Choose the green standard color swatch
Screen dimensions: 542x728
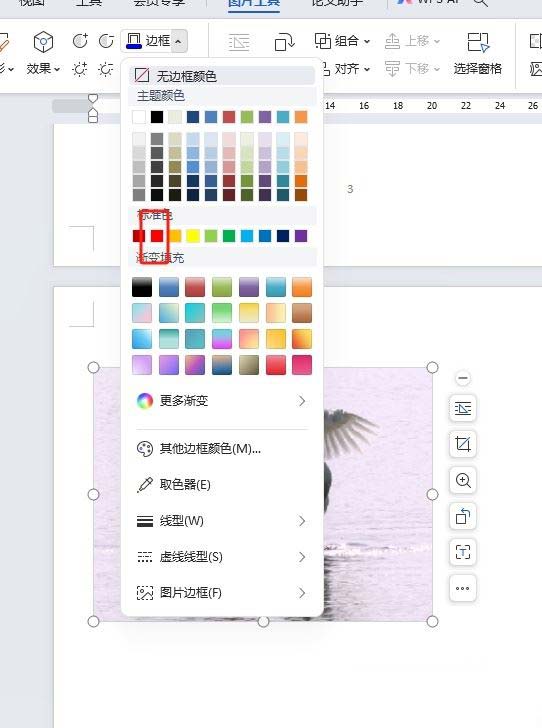[x=229, y=236]
